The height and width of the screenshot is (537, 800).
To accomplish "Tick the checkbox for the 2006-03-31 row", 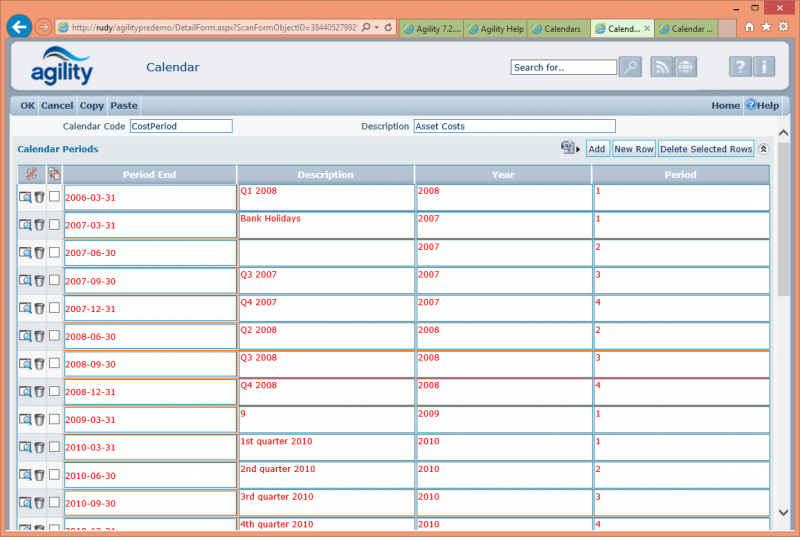I will click(x=54, y=197).
